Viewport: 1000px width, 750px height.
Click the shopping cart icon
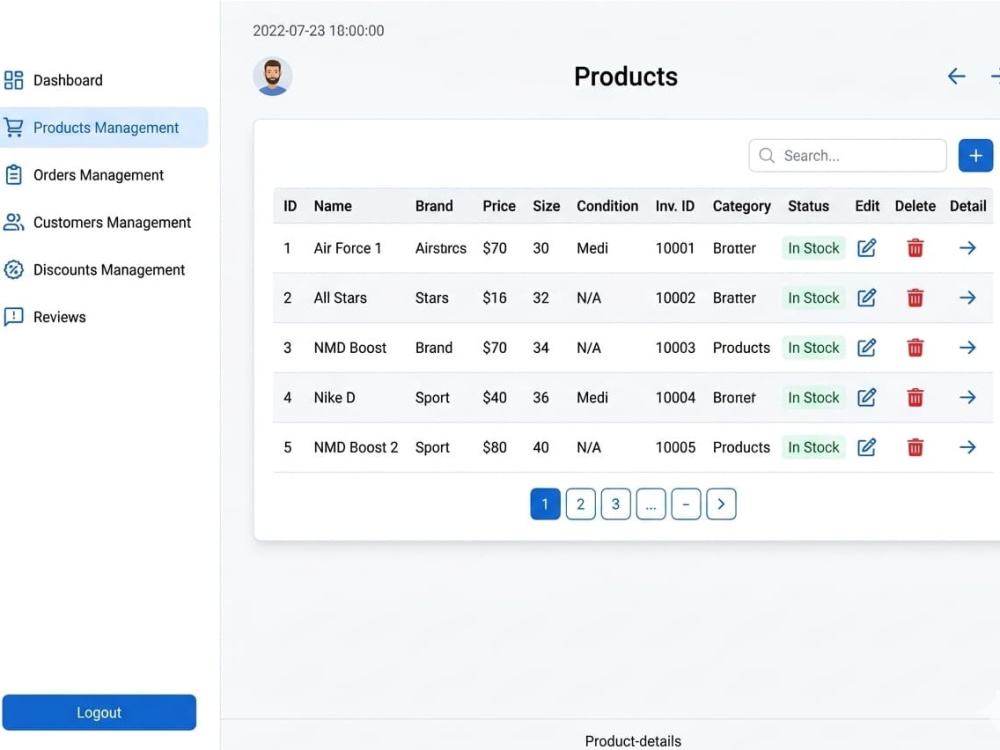pos(13,128)
